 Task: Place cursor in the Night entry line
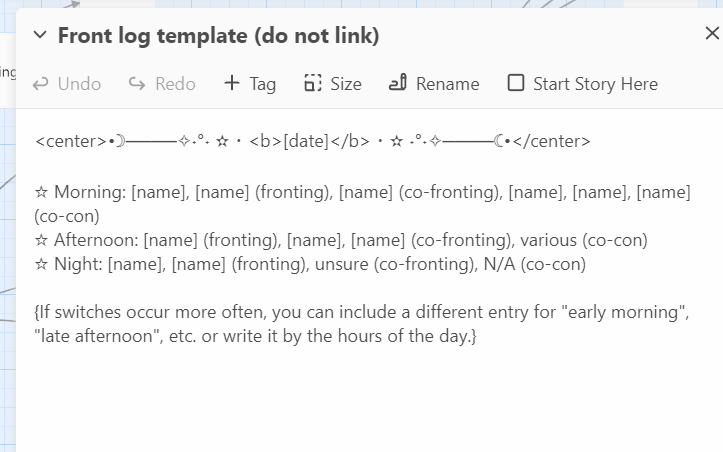pyautogui.click(x=310, y=264)
